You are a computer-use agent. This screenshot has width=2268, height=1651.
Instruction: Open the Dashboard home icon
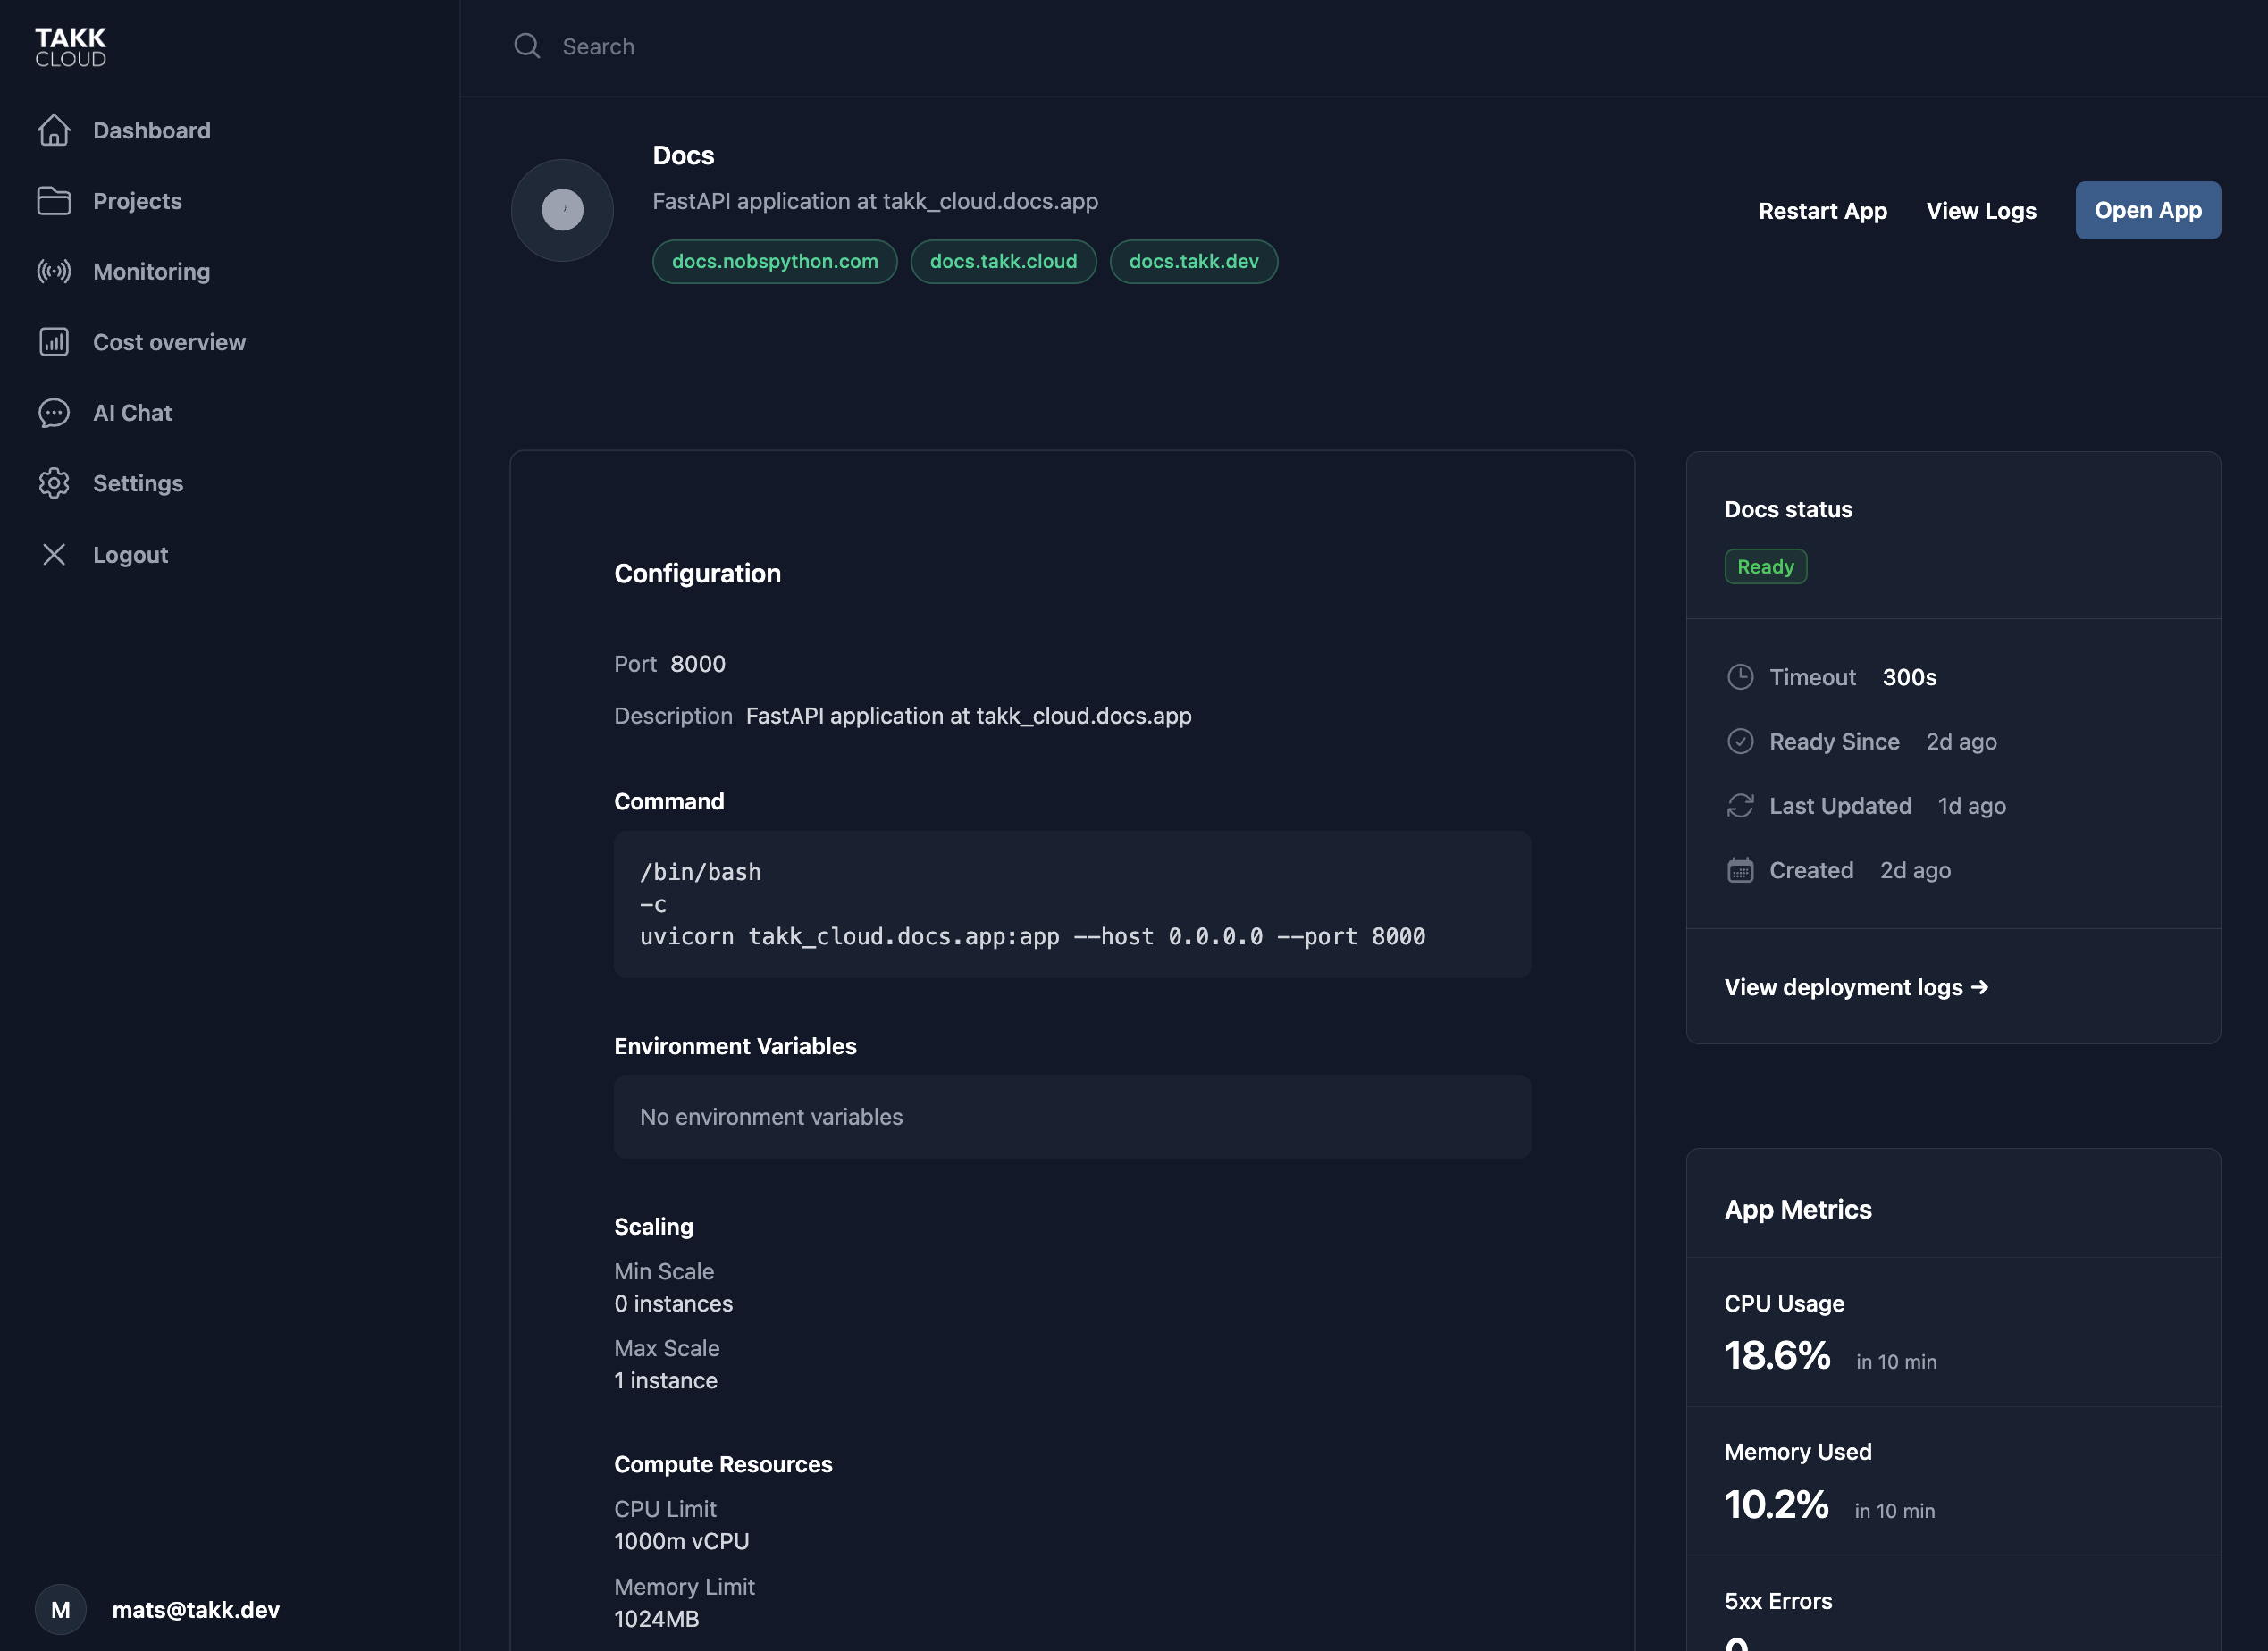(55, 130)
